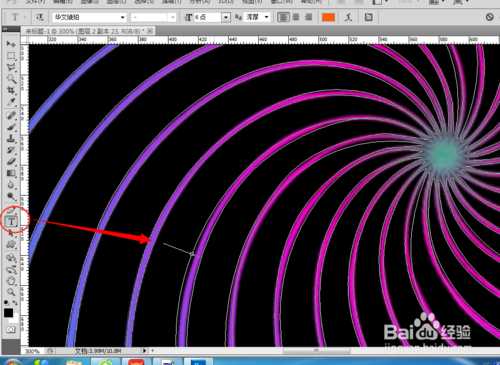
Task: Select the Quick Selection tool
Action: coord(11,79)
